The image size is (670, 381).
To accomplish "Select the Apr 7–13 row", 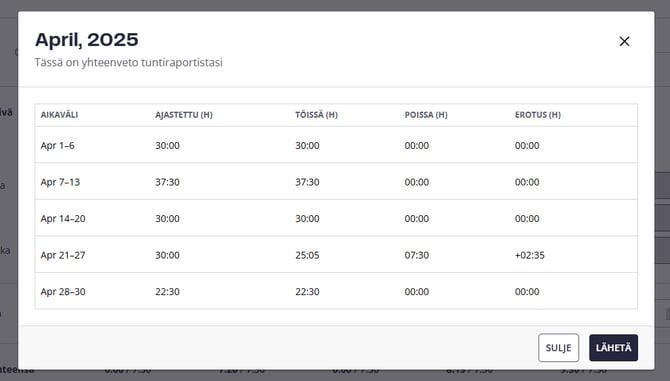I will [x=336, y=182].
